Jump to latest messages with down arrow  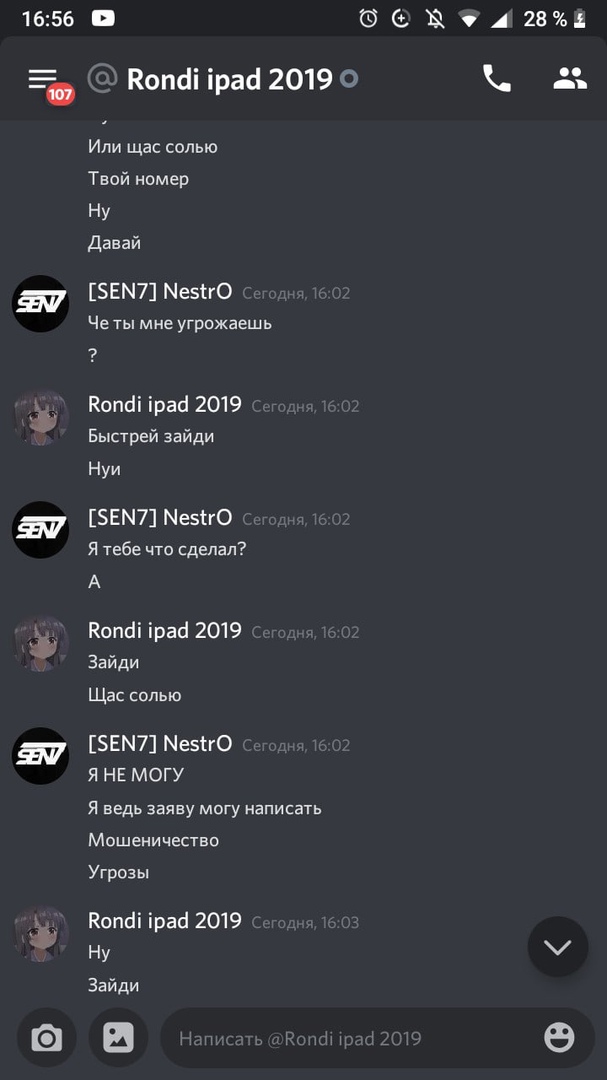coord(557,947)
